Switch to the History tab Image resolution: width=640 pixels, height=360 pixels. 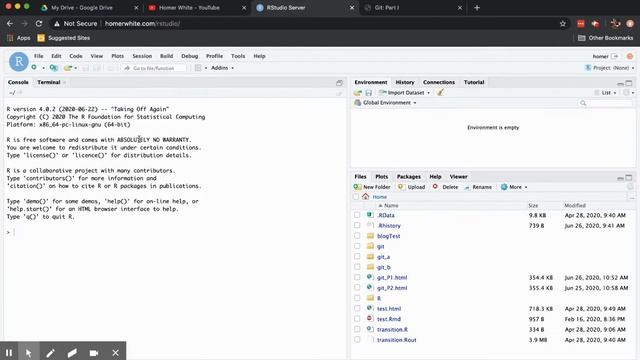[405, 82]
